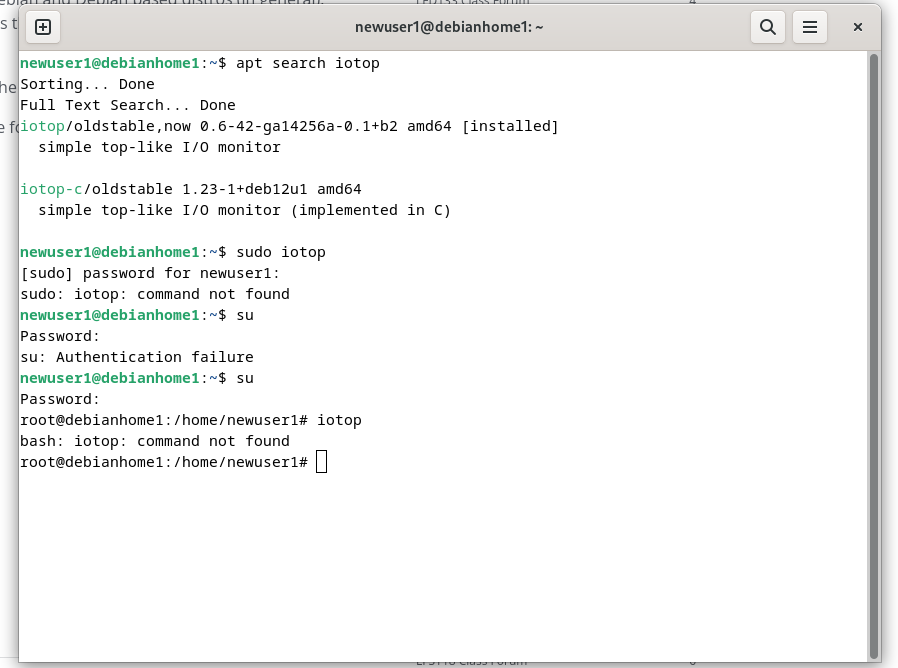Viewport: 898px width, 668px height.
Task: Open terminal search
Action: 767,27
